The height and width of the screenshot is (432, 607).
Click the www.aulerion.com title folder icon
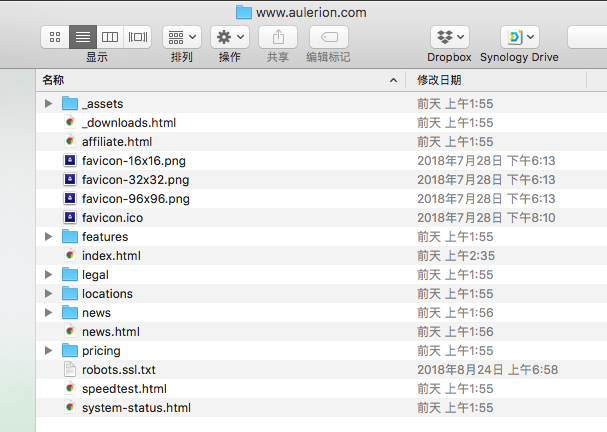pos(244,12)
